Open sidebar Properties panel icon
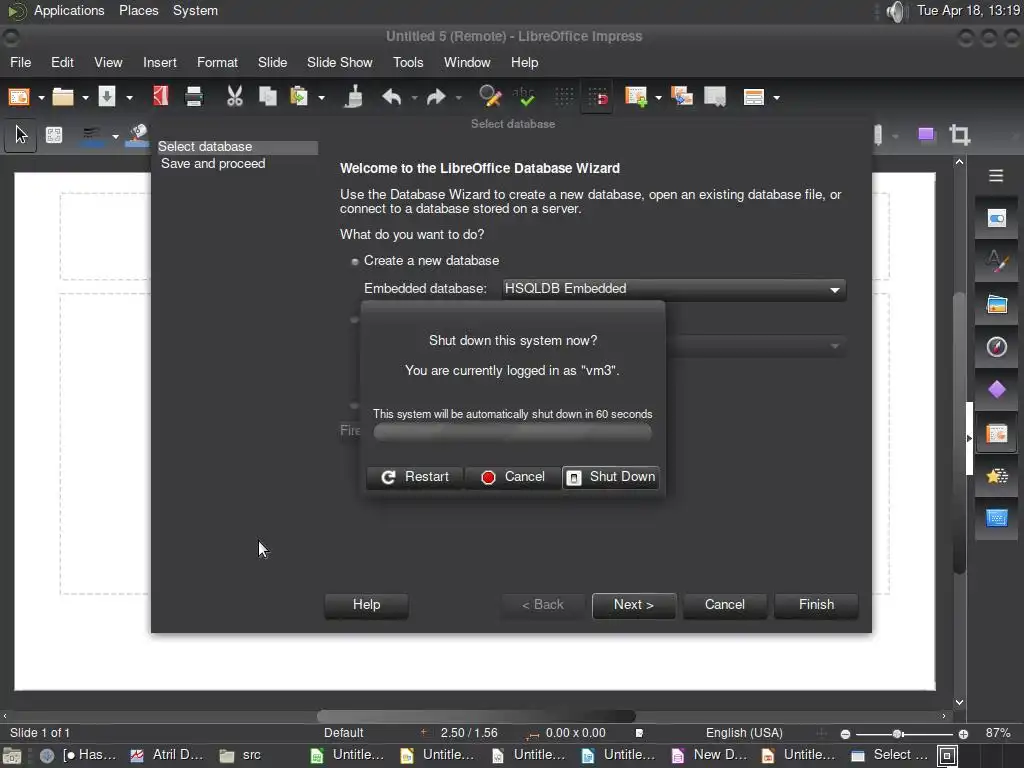1024x768 pixels. (997, 218)
